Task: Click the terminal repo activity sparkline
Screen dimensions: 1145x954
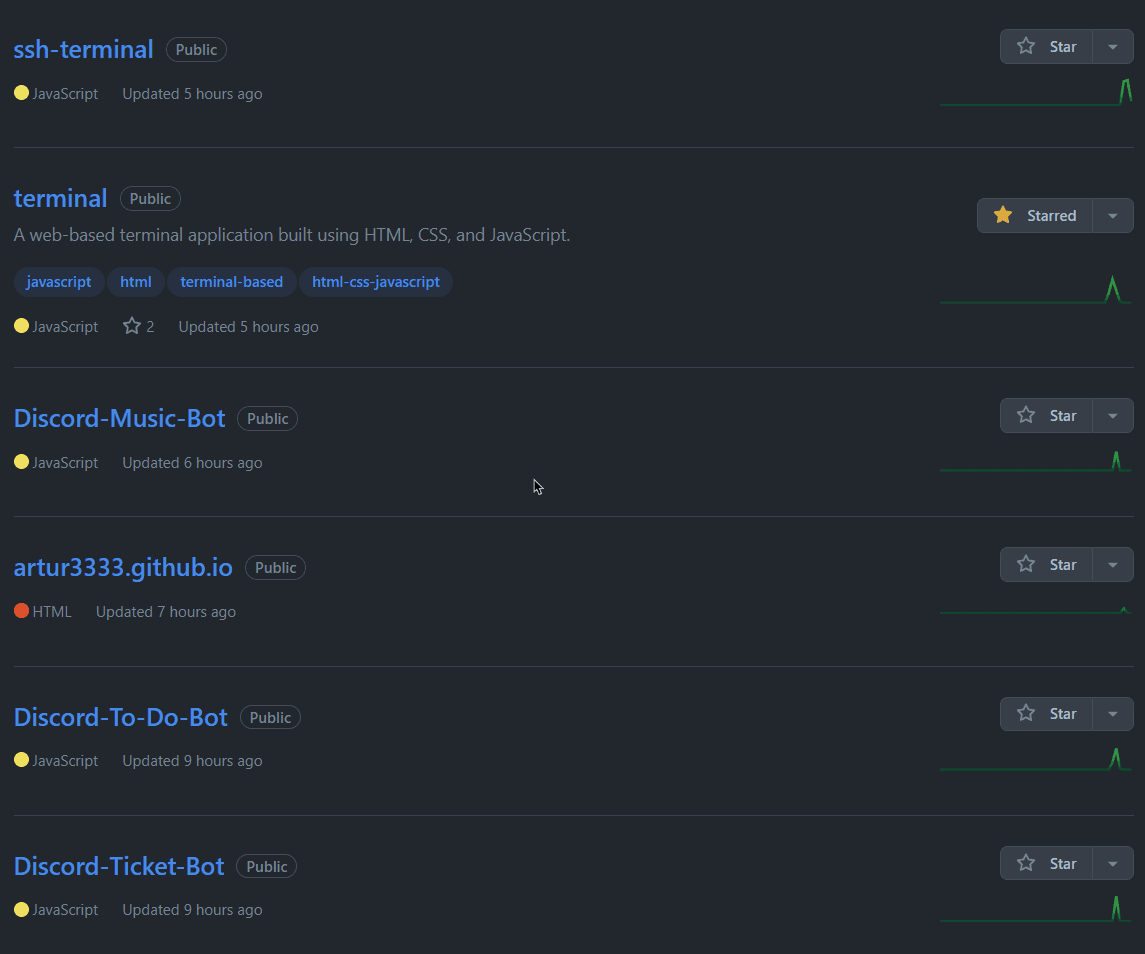Action: [x=1035, y=291]
